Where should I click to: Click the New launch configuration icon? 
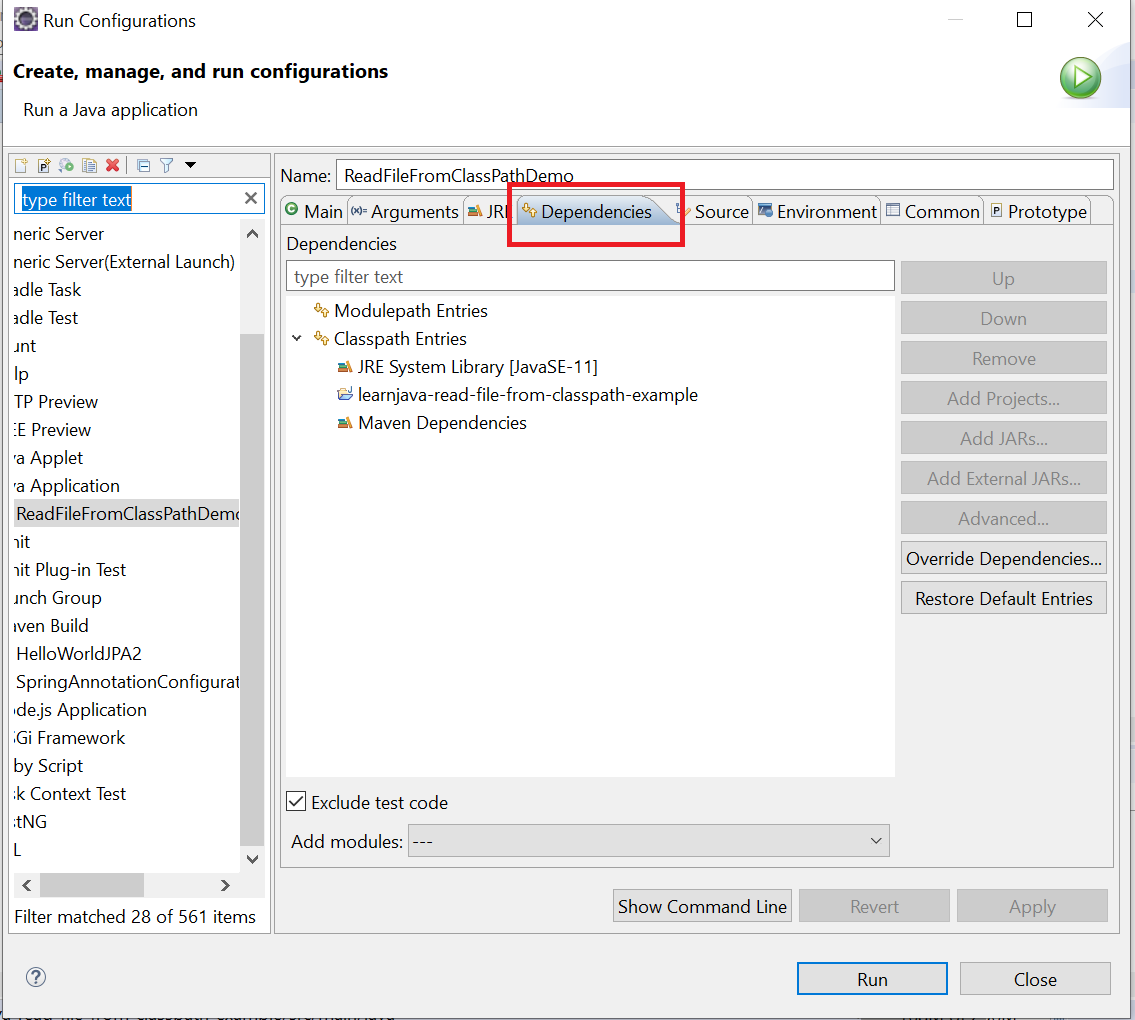coord(21,166)
